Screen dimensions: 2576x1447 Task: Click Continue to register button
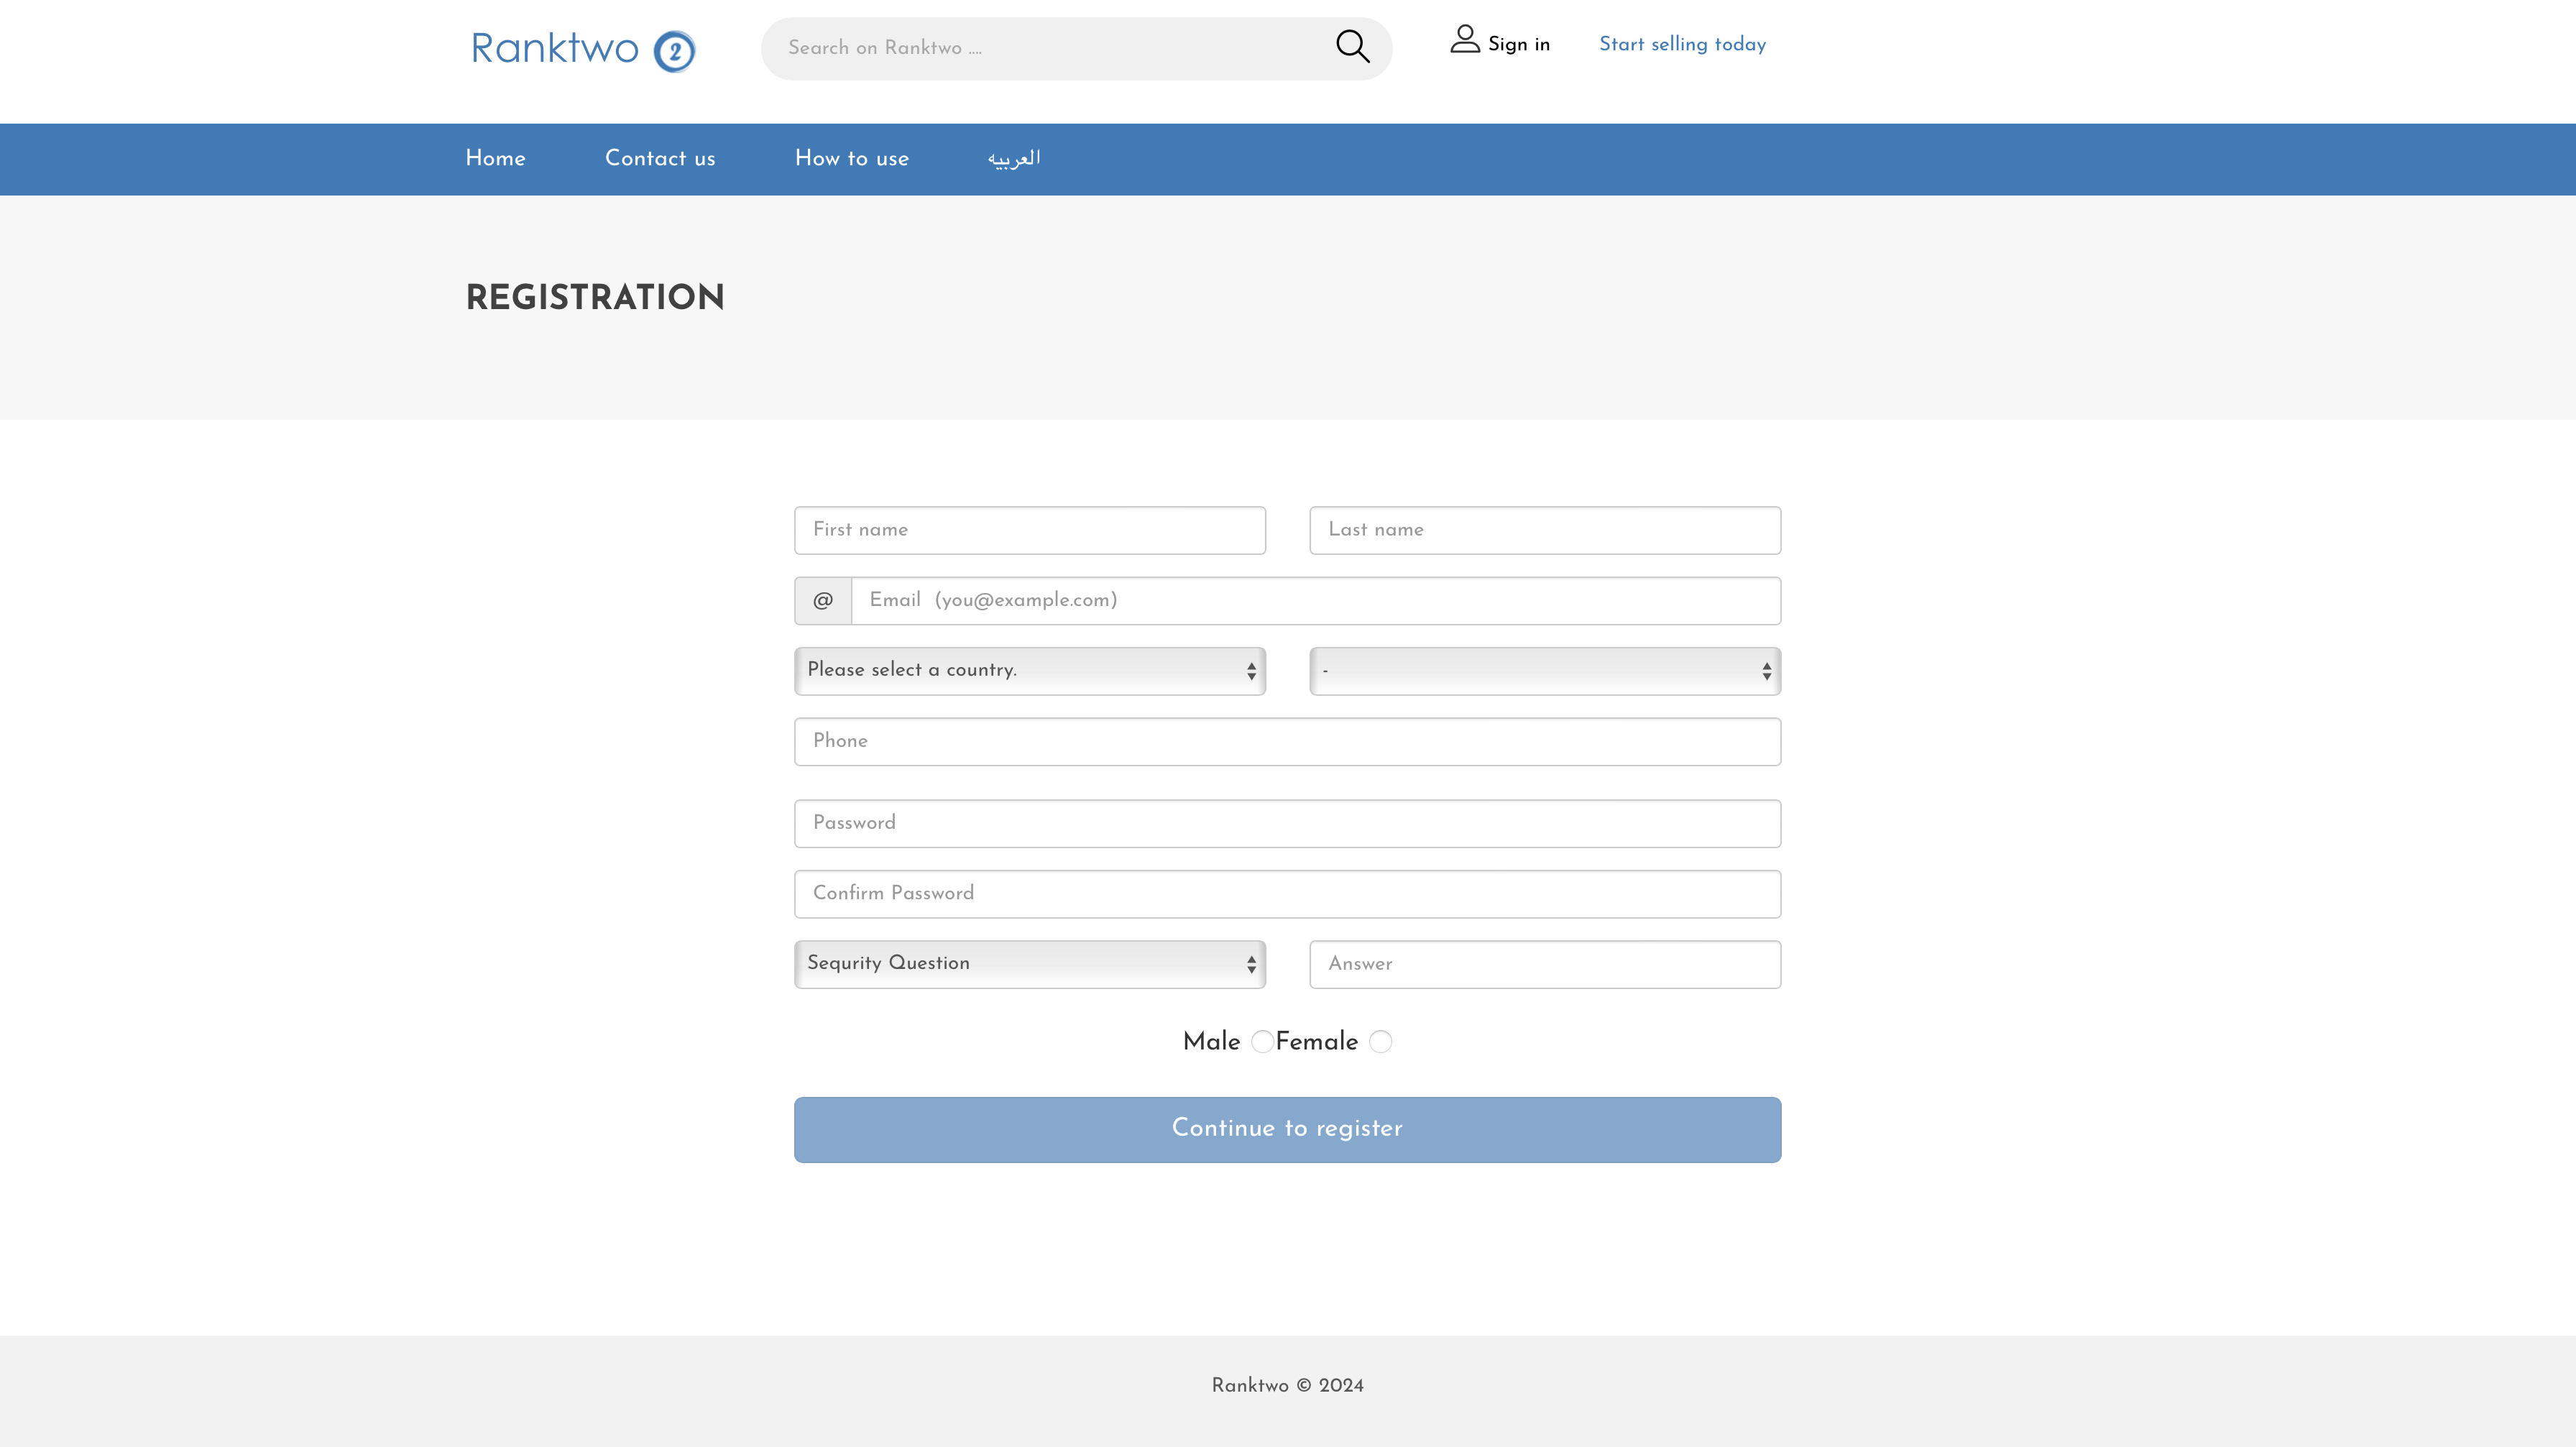point(1287,1130)
